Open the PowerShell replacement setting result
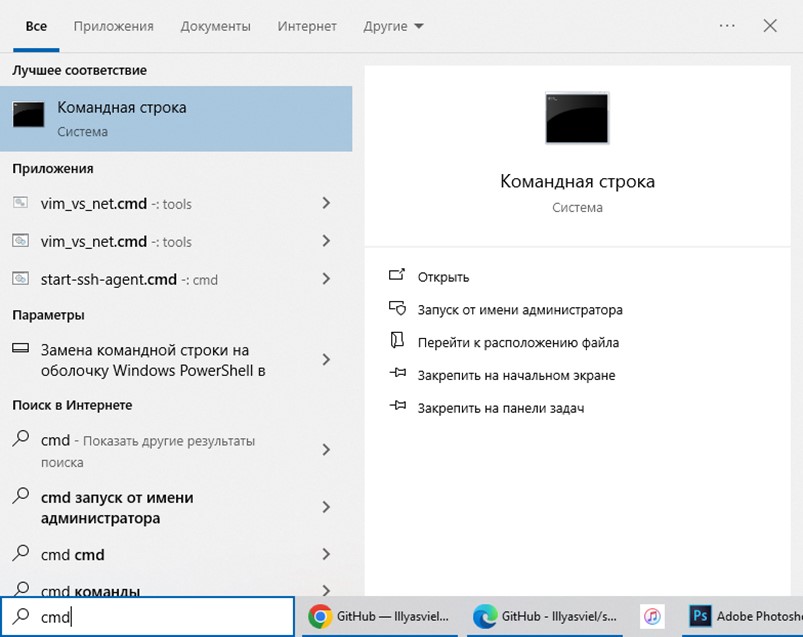This screenshot has height=637, width=803. tap(155, 360)
